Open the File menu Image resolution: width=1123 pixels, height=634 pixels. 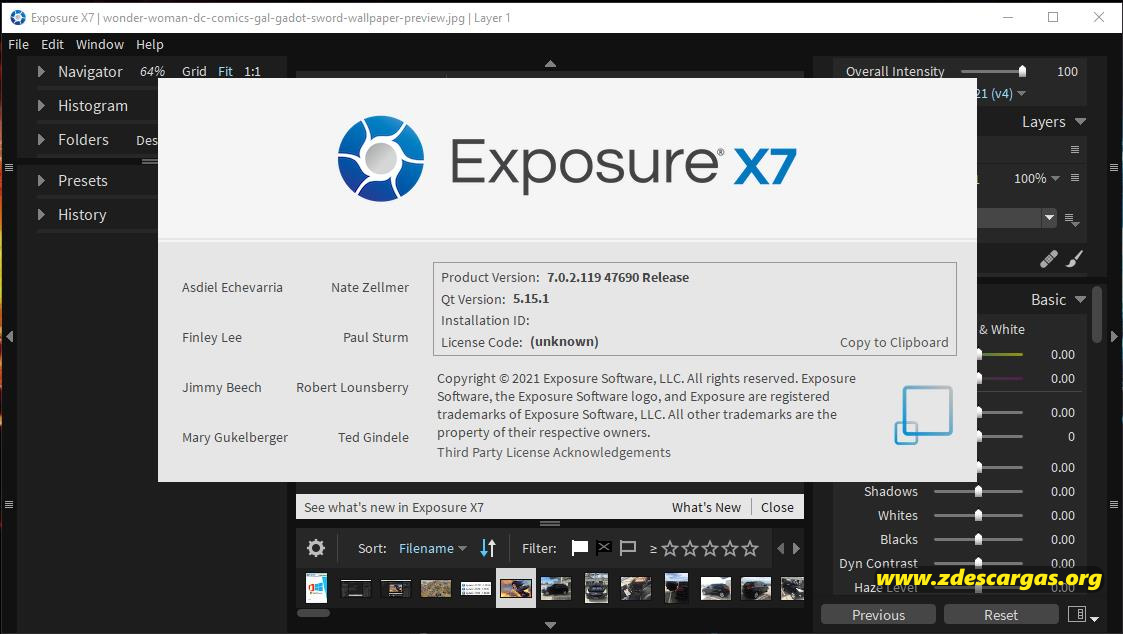pyautogui.click(x=19, y=44)
